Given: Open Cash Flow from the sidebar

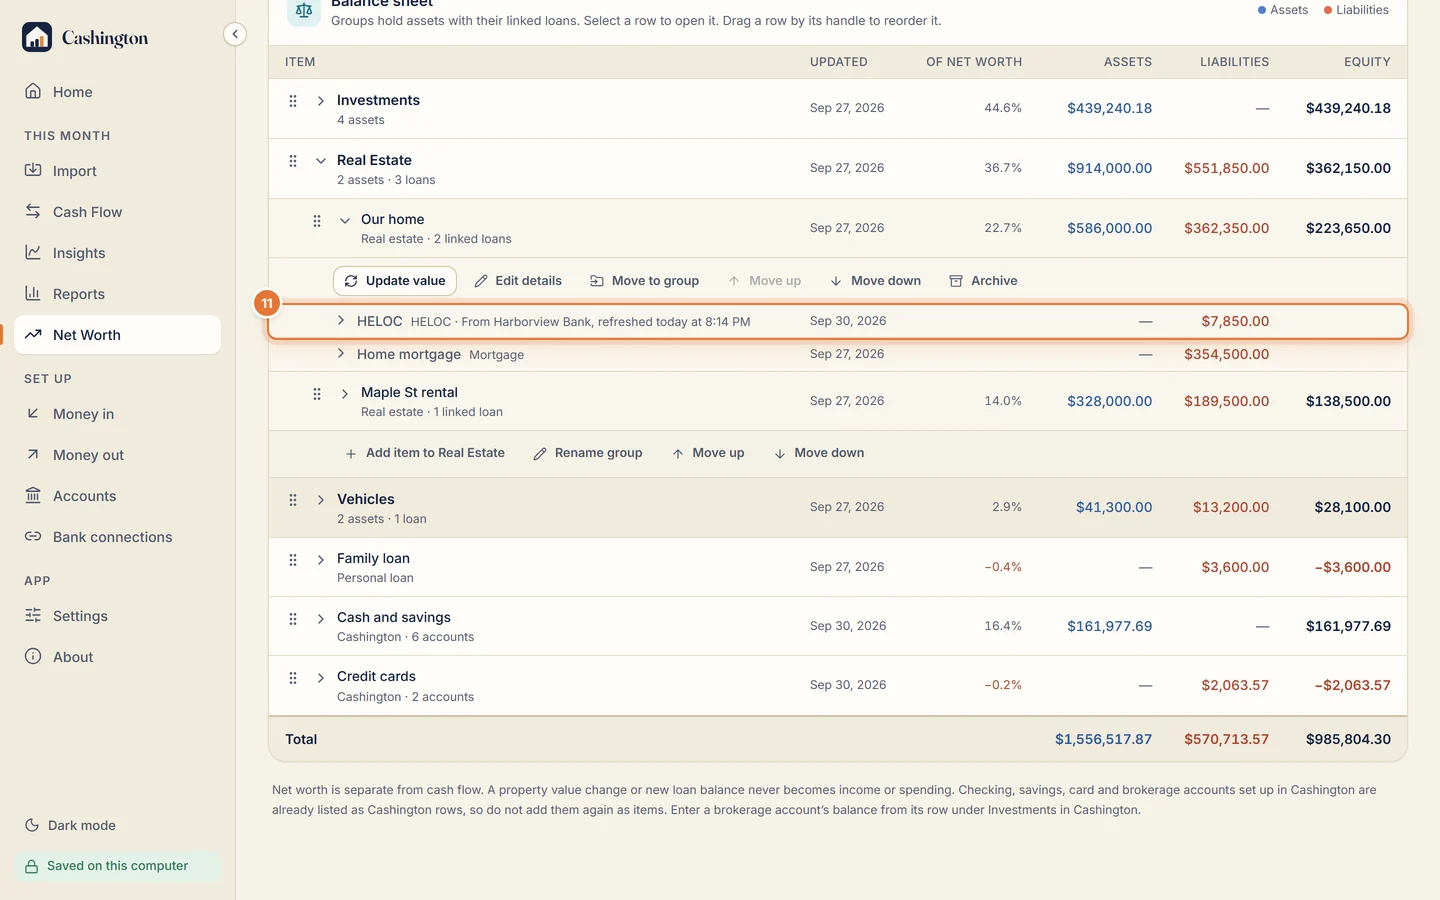Looking at the screenshot, I should click(x=118, y=212).
